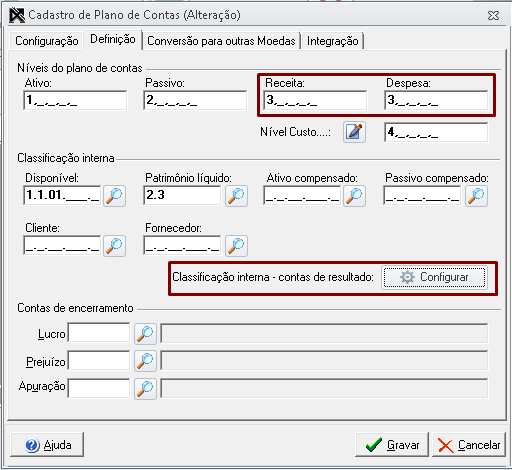Click the Ativo compensado magnifier icon

pos(354,196)
